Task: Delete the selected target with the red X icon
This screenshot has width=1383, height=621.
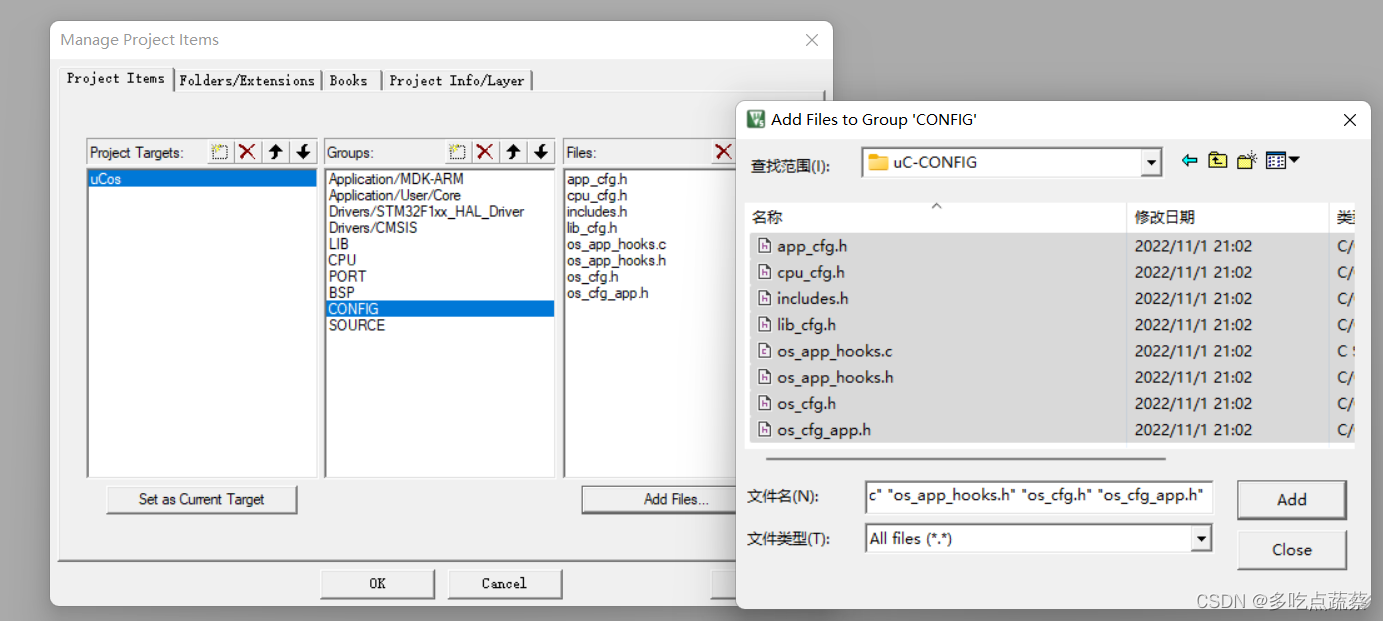Action: click(245, 151)
